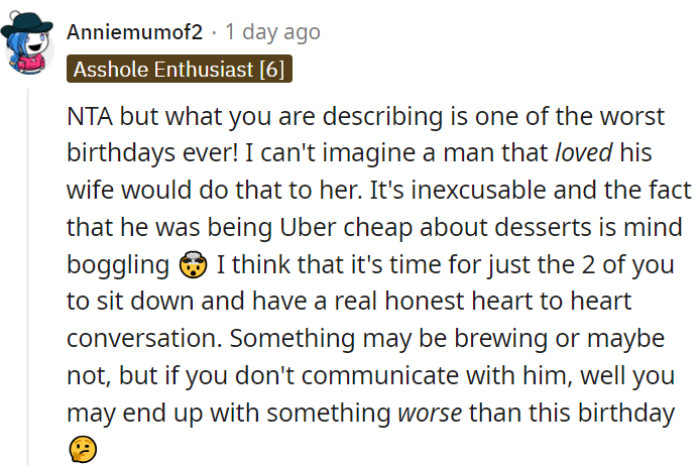Click the italic word "loved"
Screen dimensions: 700x465
tap(582, 153)
